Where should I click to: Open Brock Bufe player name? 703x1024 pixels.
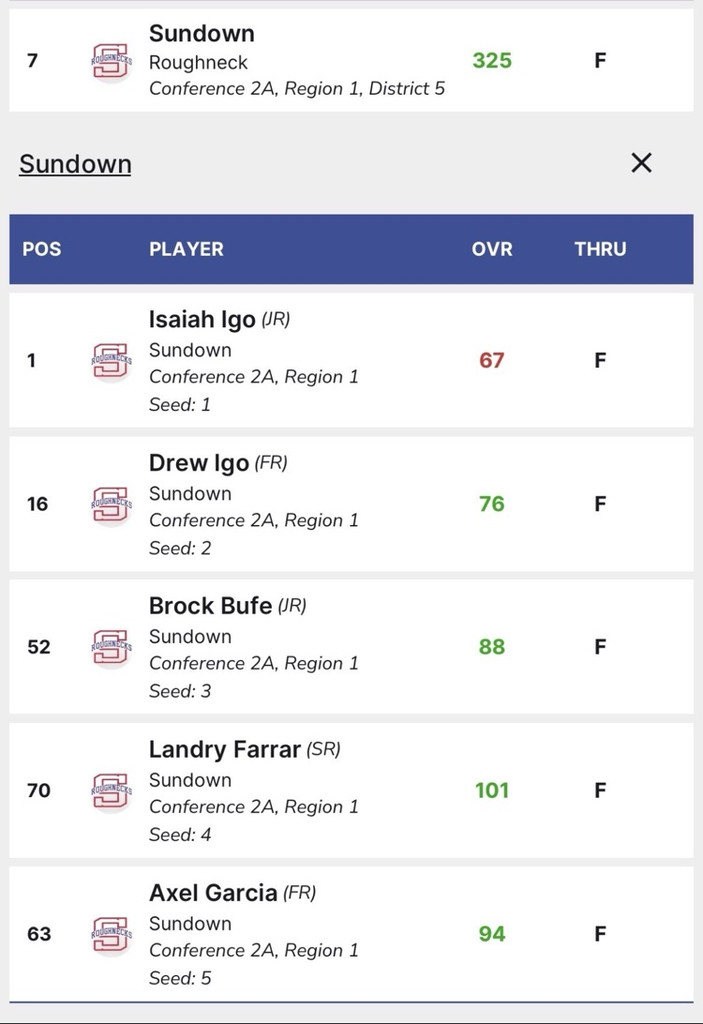210,606
